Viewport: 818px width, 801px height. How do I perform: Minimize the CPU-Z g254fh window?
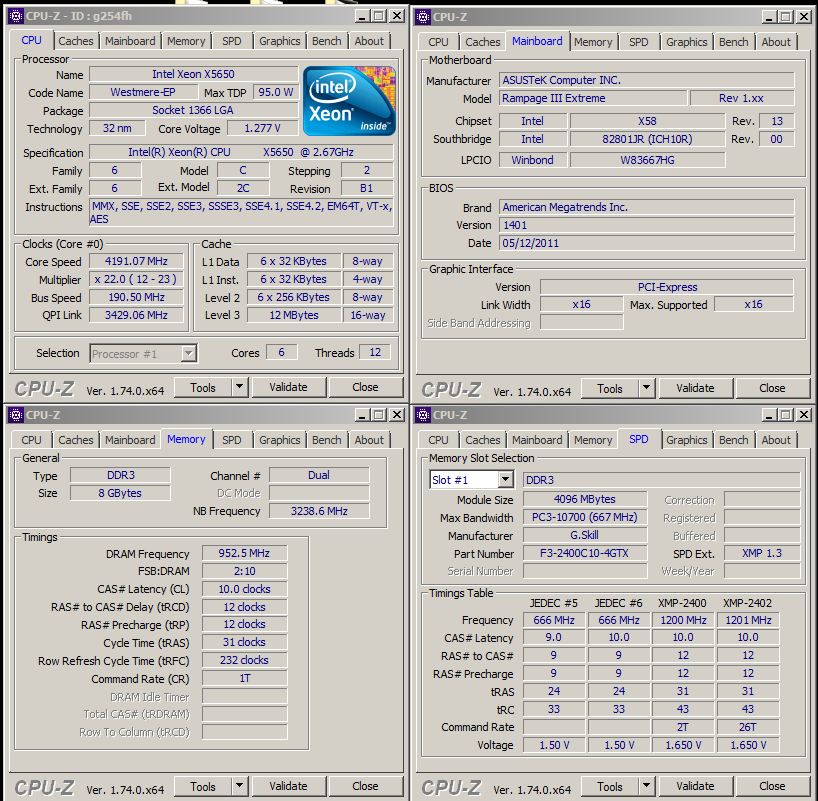[x=362, y=16]
